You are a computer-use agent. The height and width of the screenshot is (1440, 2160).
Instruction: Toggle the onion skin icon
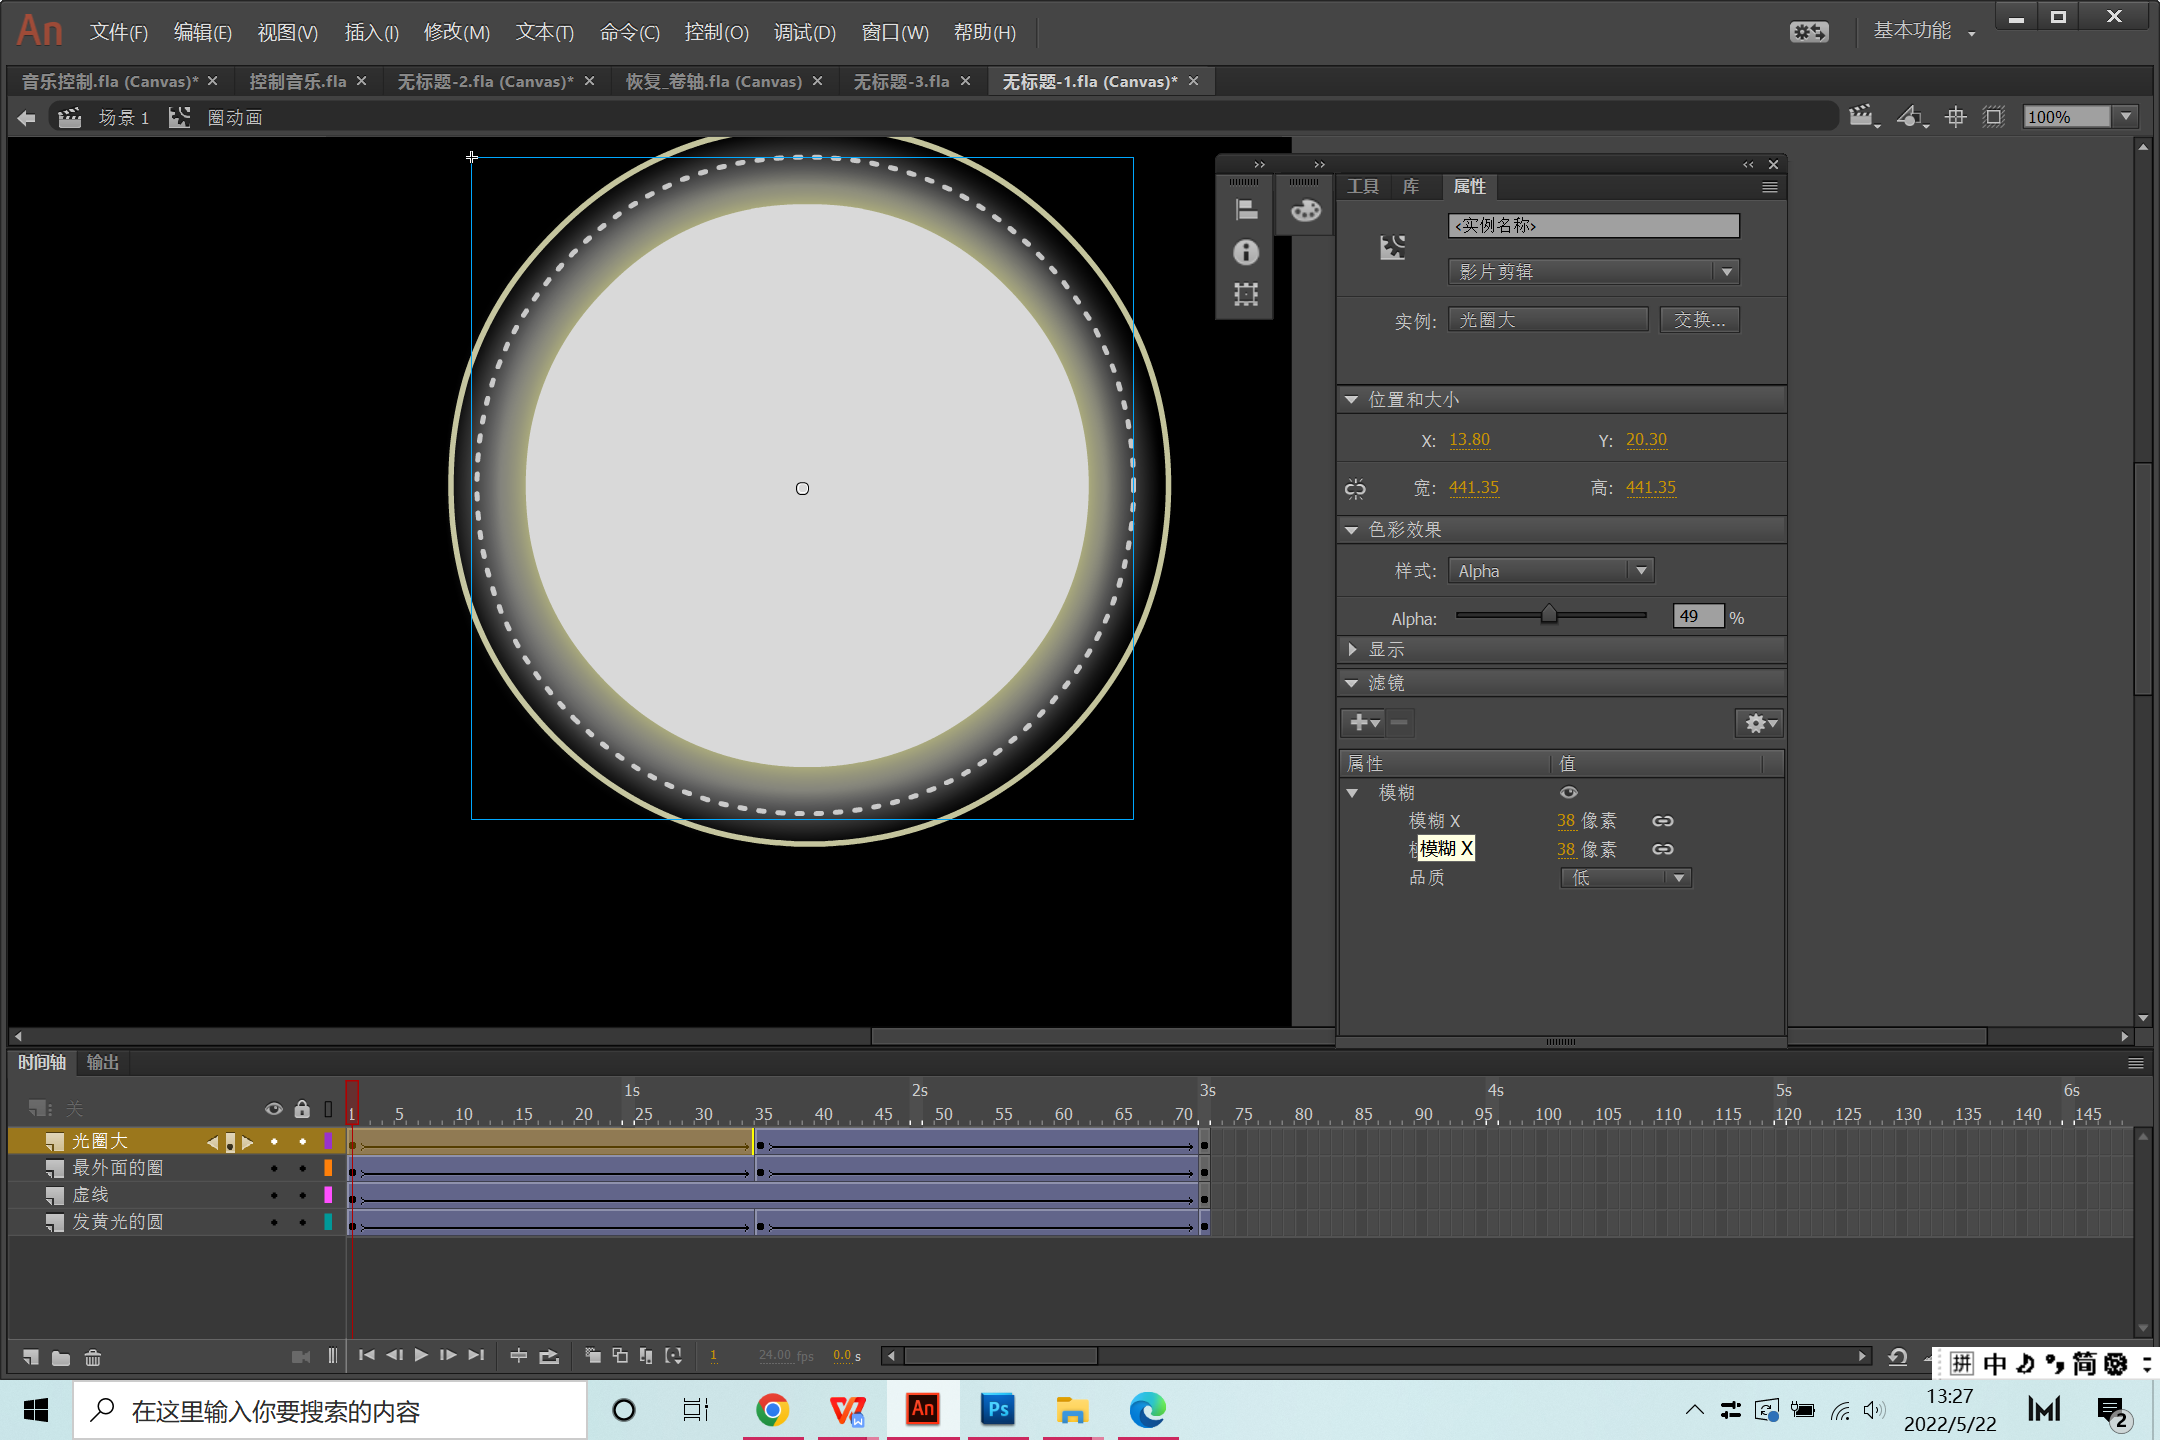click(593, 1356)
